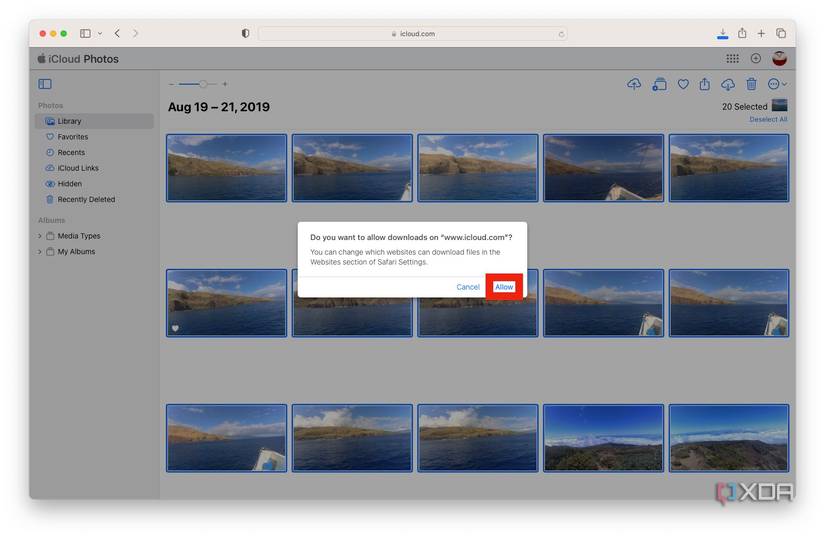
Task: Select the My Albums folder row
Action: (95, 252)
